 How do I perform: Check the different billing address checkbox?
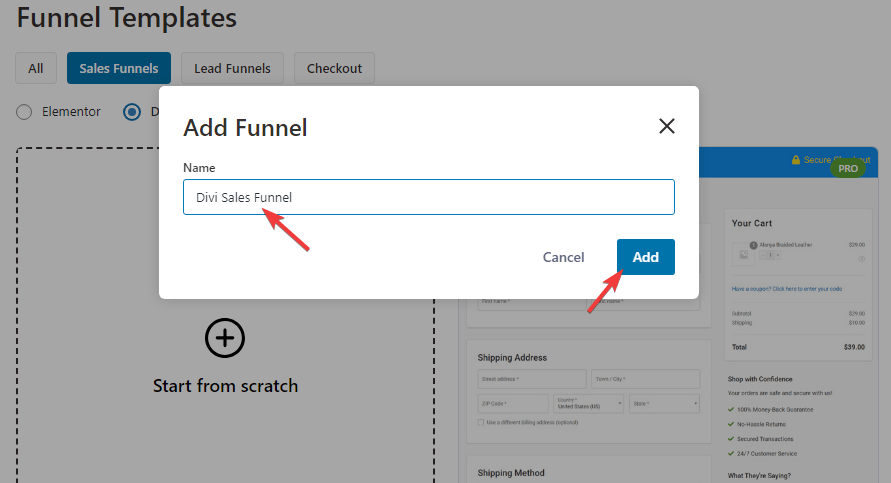pyautogui.click(x=481, y=422)
